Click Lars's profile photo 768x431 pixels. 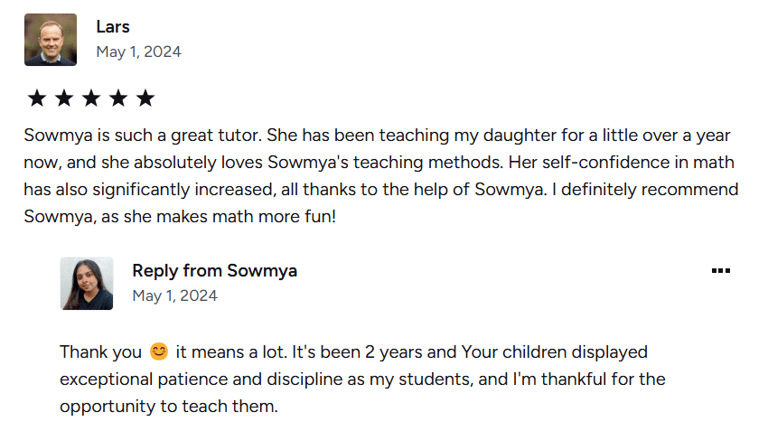click(x=50, y=40)
